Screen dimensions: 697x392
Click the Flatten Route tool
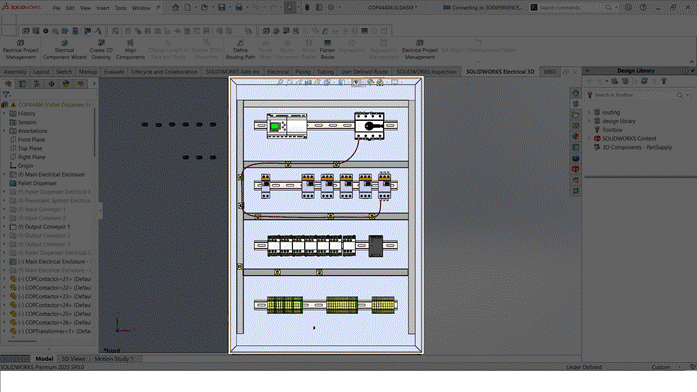tap(327, 49)
